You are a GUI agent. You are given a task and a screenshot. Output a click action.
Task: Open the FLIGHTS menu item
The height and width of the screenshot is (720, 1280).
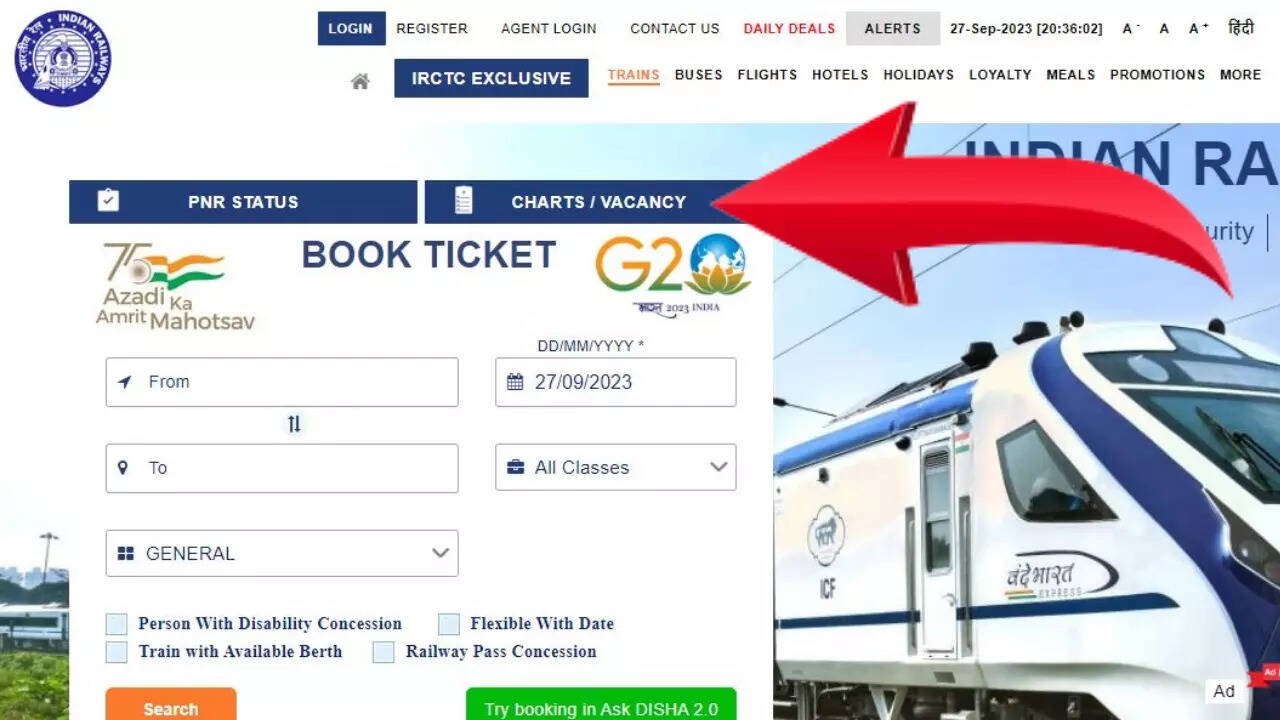767,75
